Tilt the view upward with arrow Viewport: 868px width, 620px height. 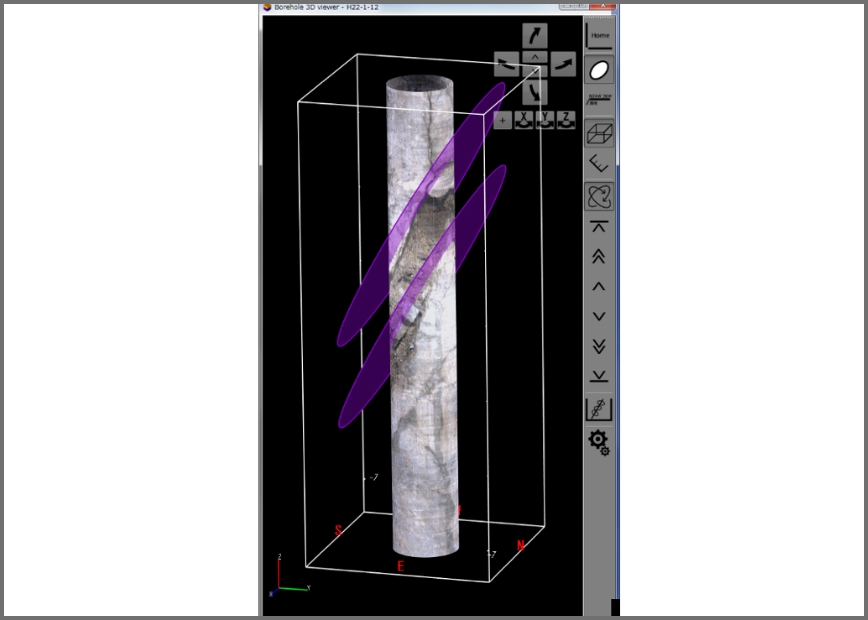[535, 36]
